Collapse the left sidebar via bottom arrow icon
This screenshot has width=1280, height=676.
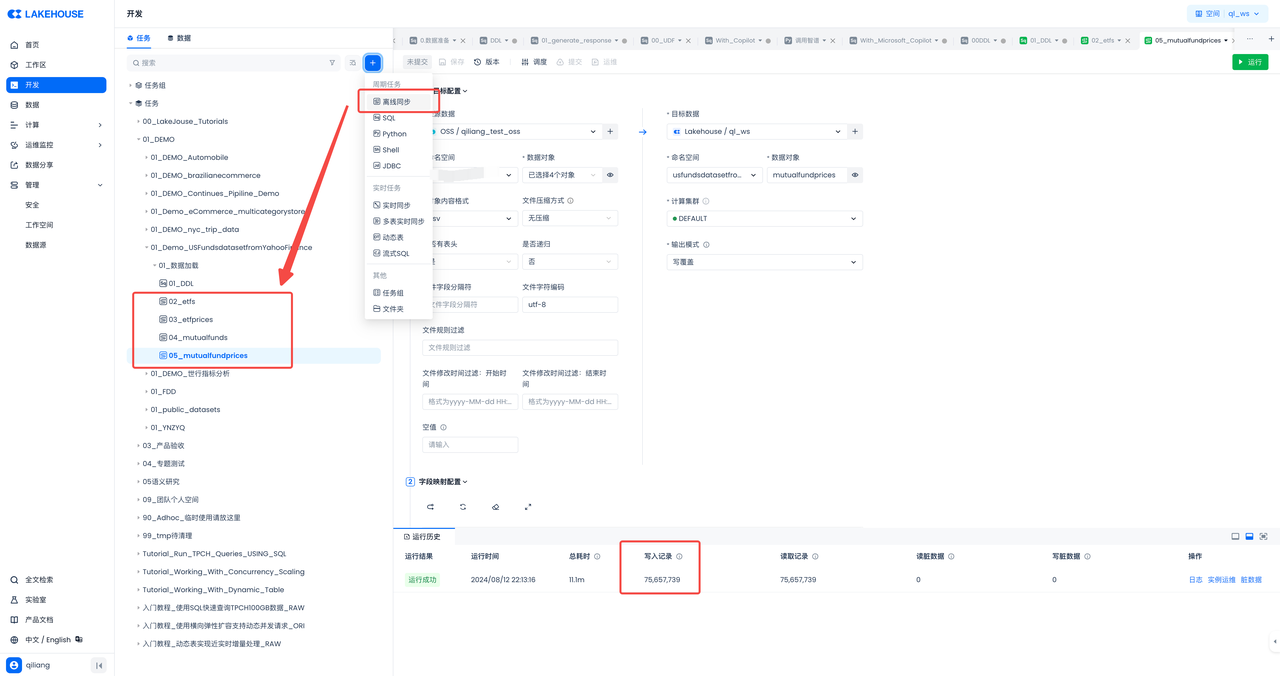click(x=99, y=665)
